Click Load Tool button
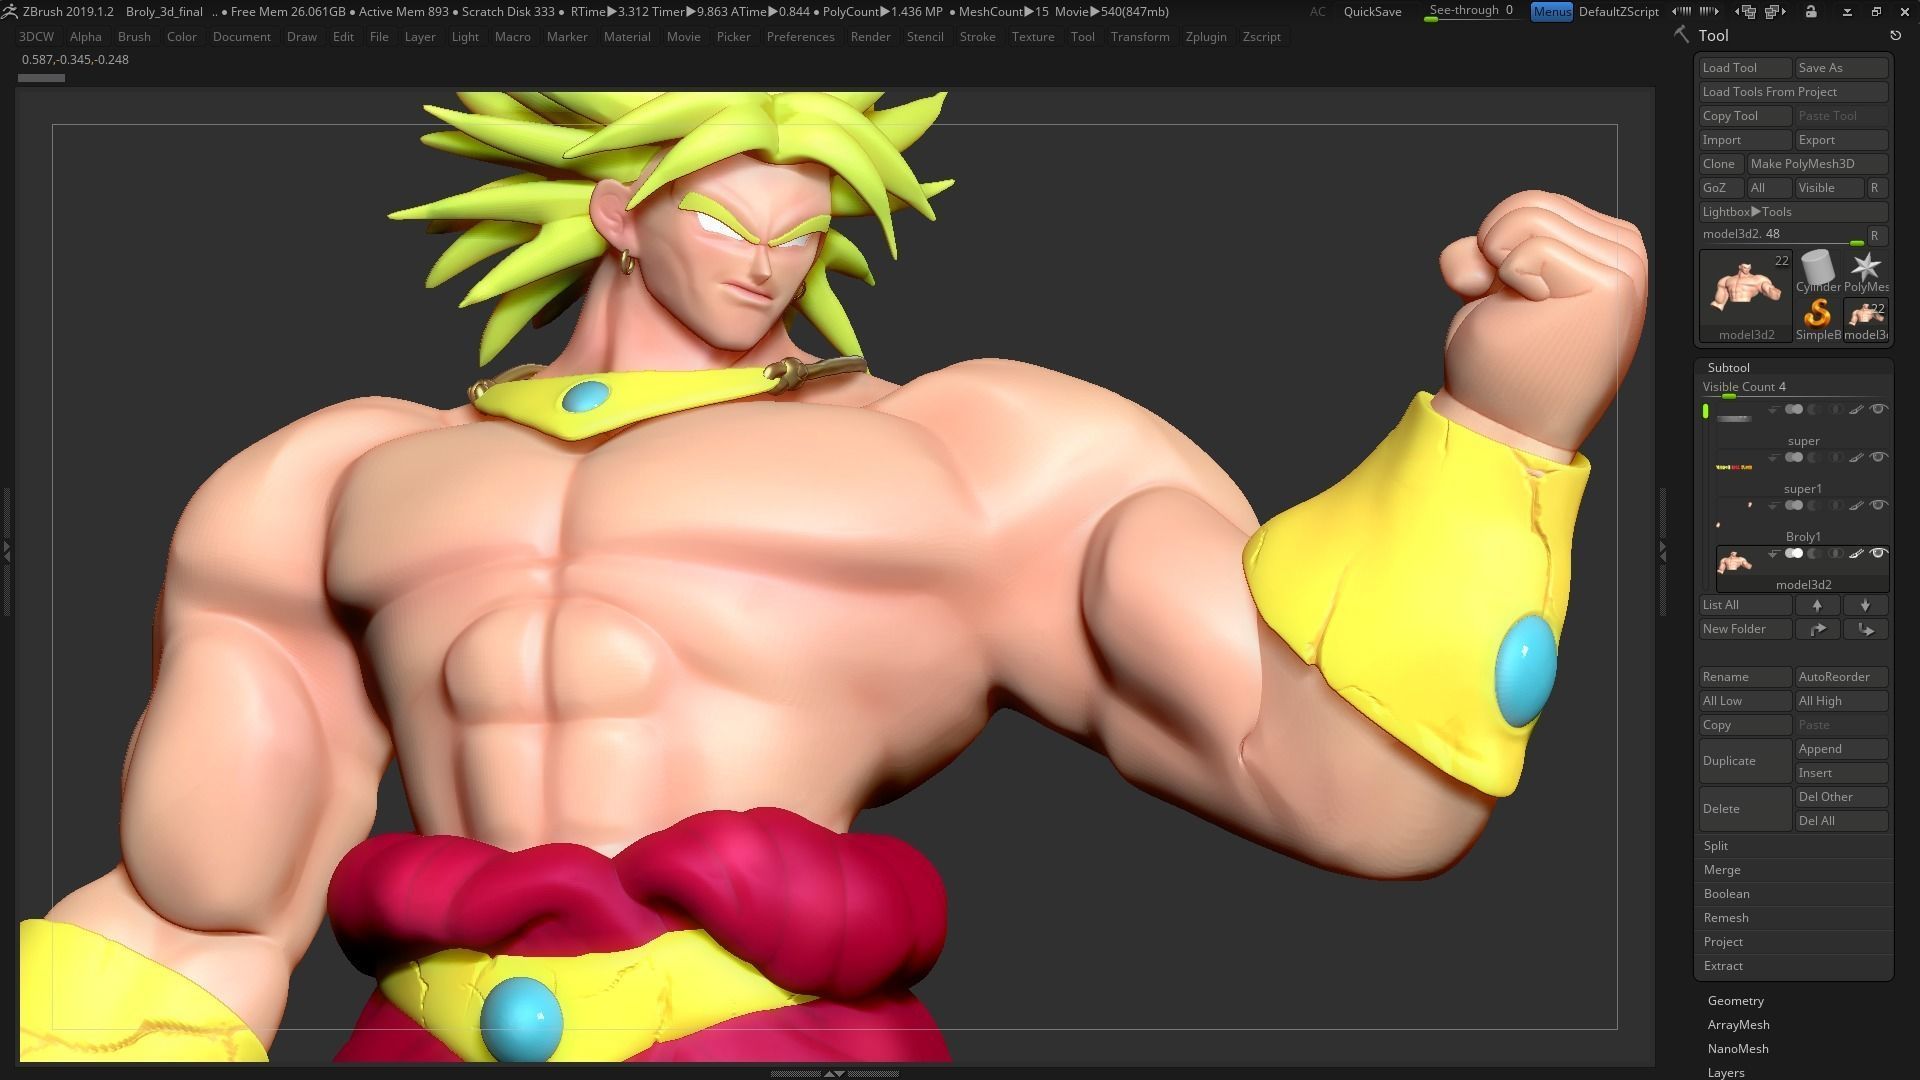The width and height of the screenshot is (1920, 1080). click(x=1745, y=68)
